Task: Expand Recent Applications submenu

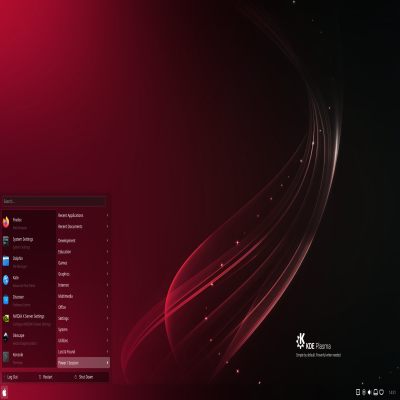Action: click(84, 216)
